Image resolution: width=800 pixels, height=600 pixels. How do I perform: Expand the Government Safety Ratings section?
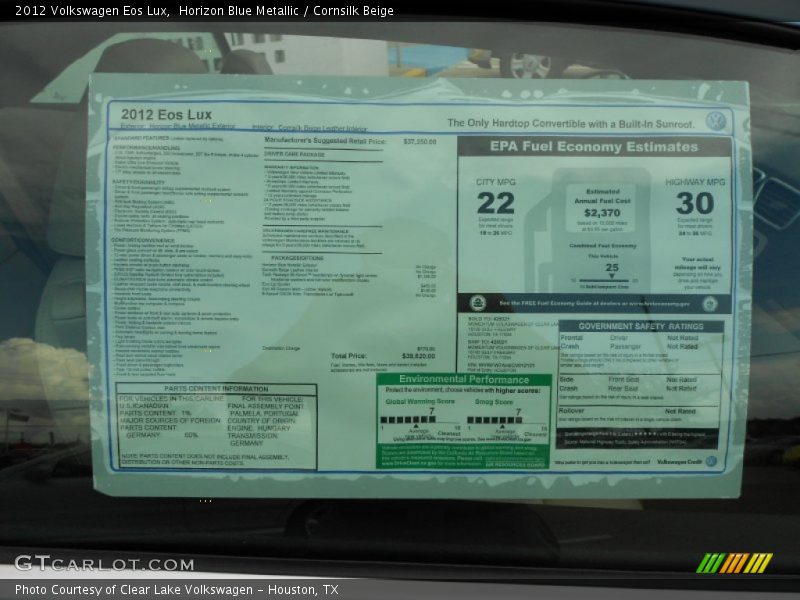point(641,325)
